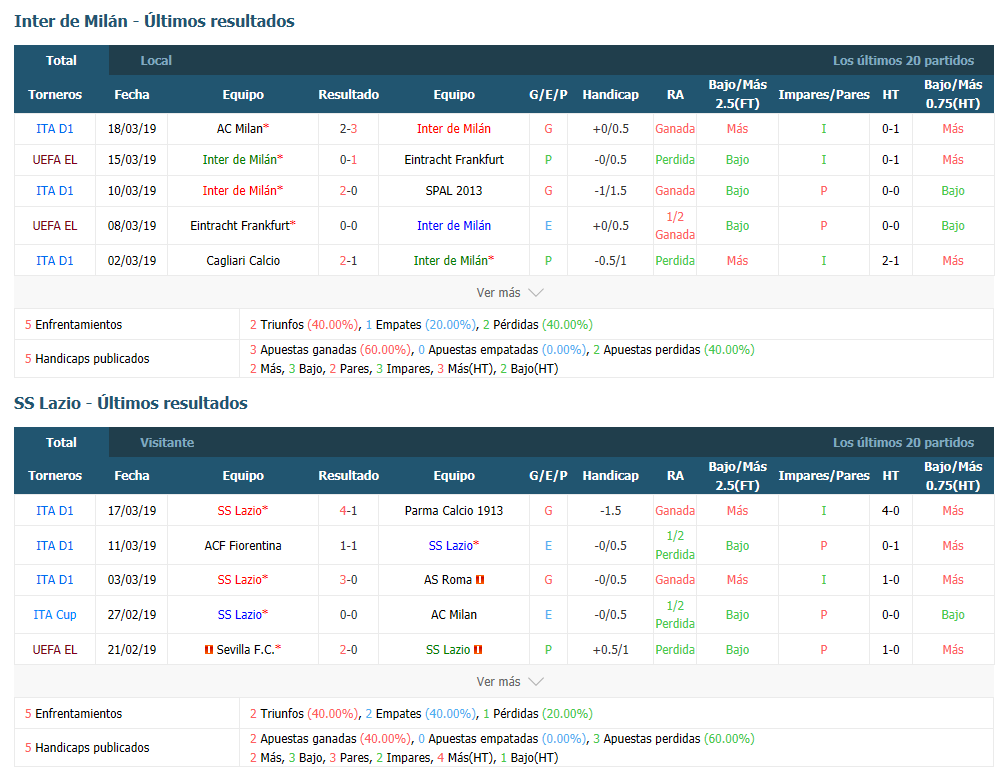Screen dimensions: 1003x772
Task: Click the Resultado header in the Inter table
Action: click(x=349, y=94)
